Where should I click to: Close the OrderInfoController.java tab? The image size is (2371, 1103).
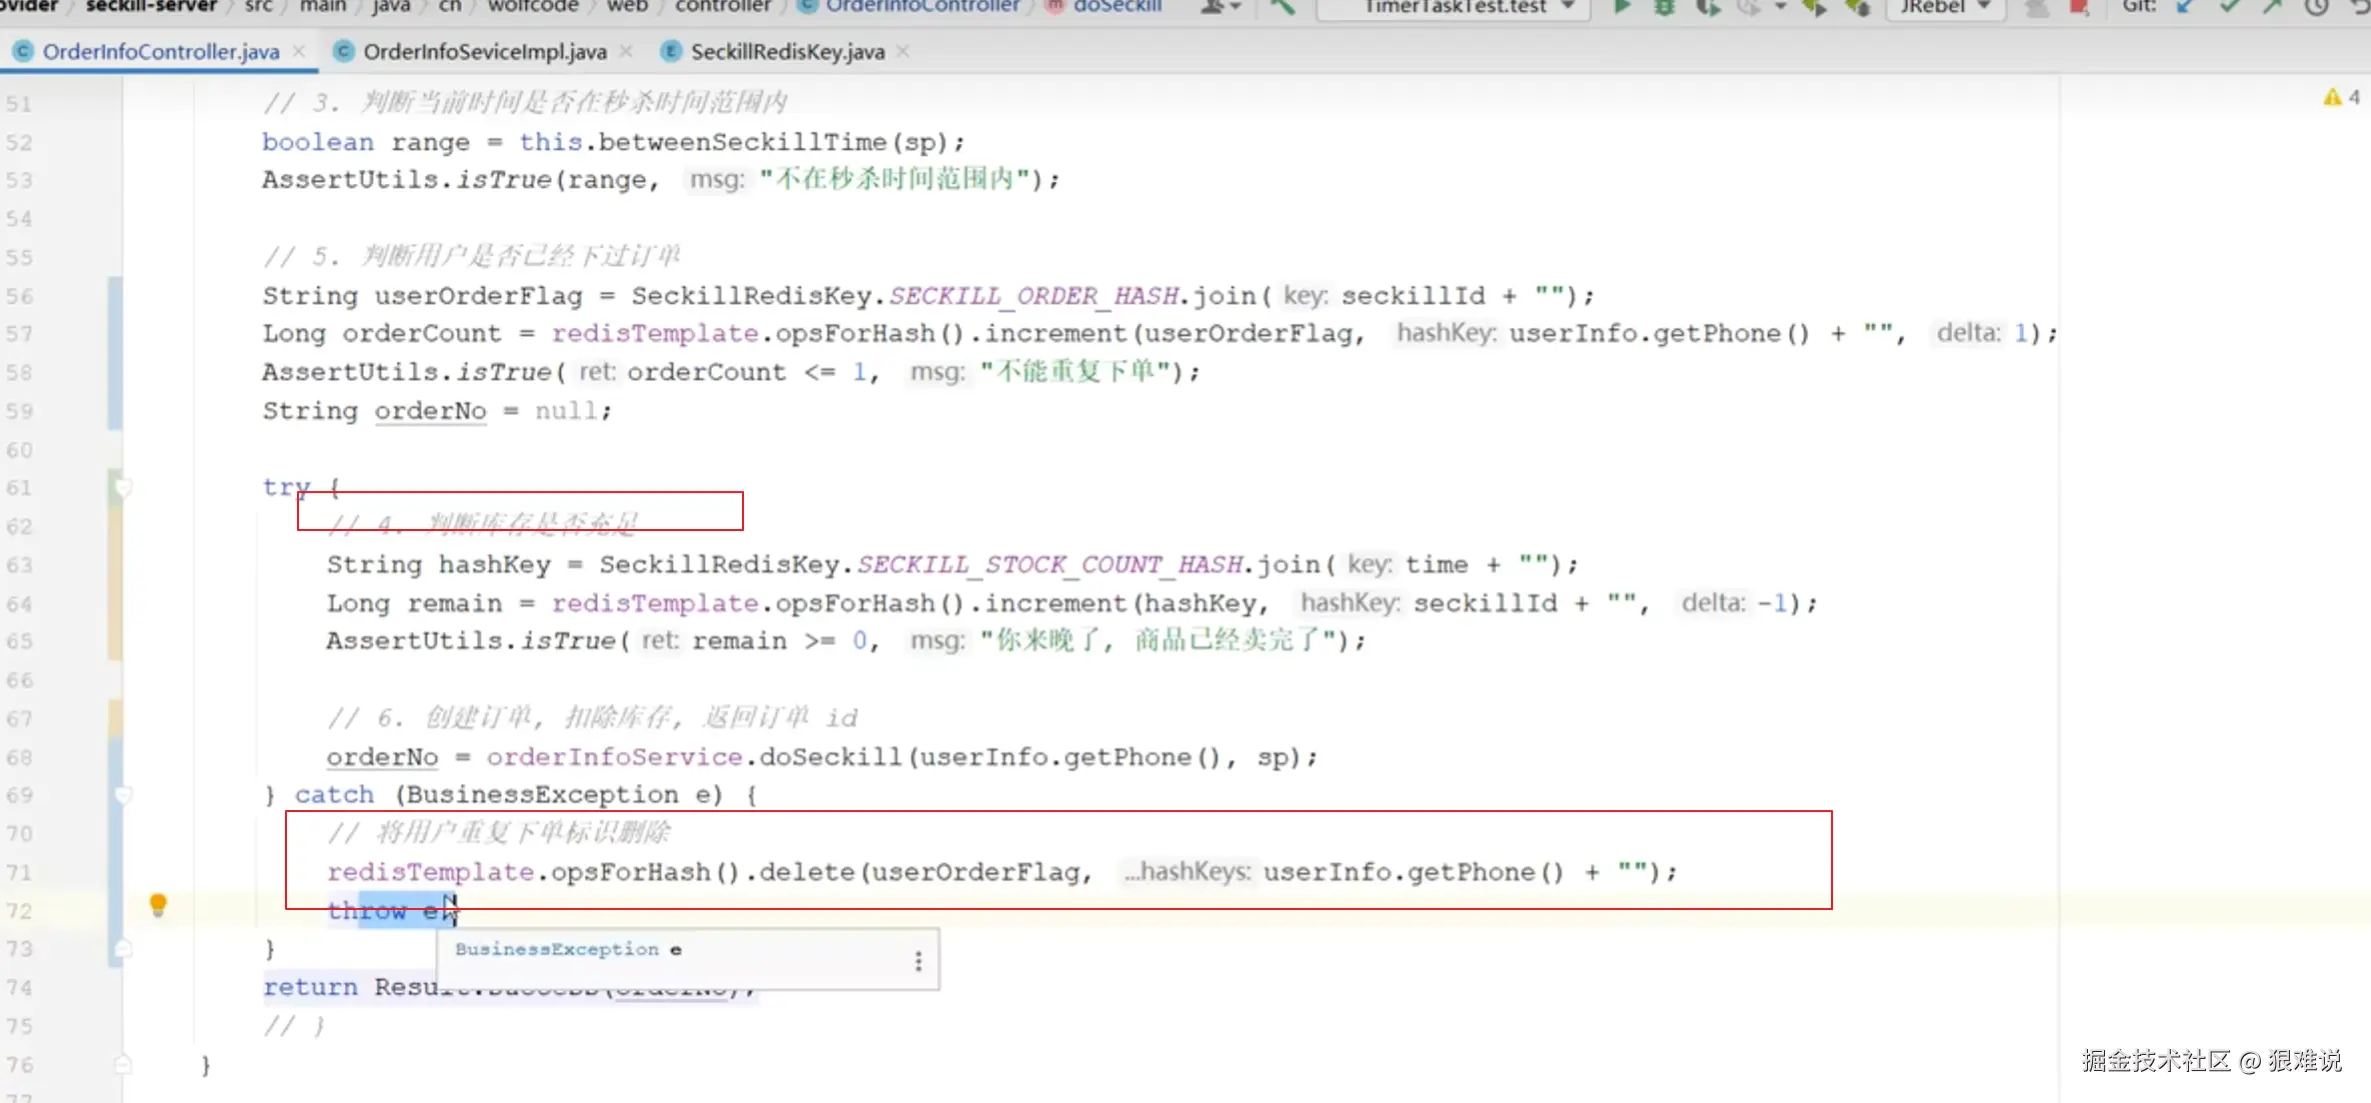[299, 51]
